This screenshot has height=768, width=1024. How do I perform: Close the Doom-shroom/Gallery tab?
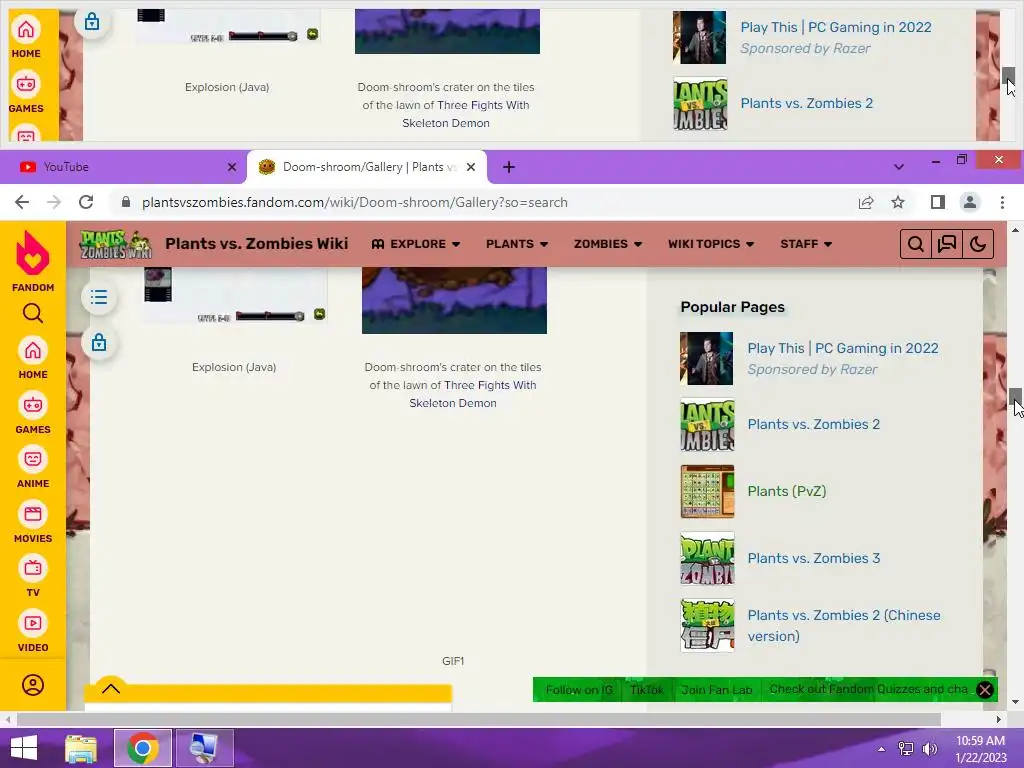point(470,167)
